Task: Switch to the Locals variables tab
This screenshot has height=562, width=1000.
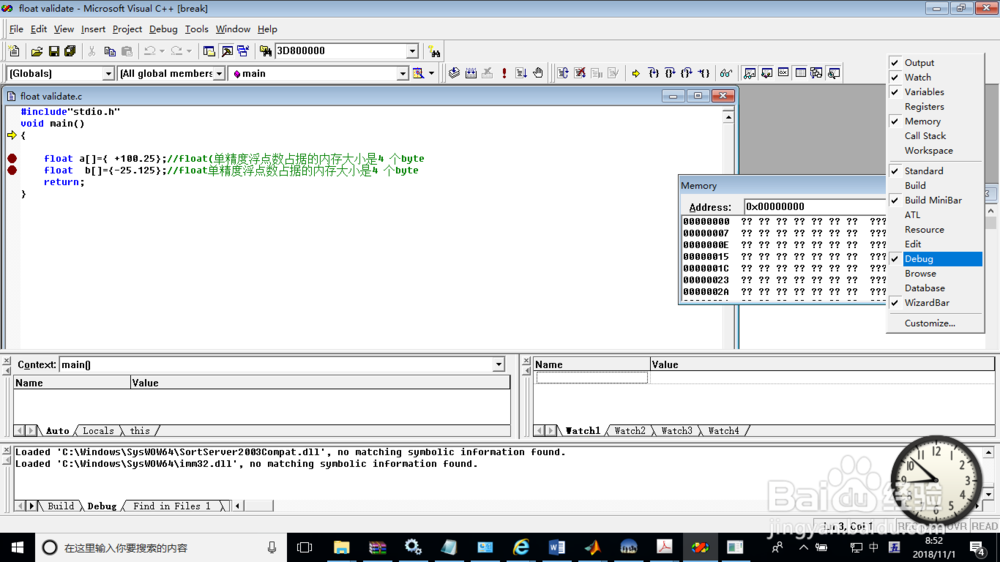Action: [98, 431]
